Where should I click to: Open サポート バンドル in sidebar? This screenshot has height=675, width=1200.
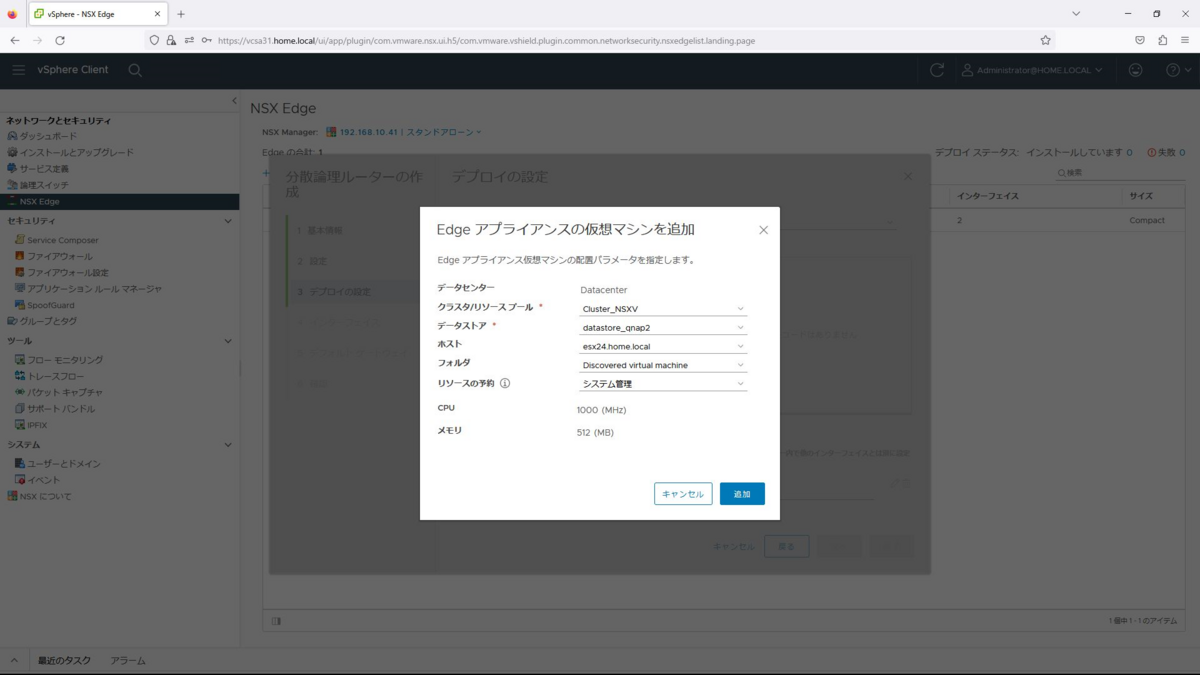pos(60,408)
